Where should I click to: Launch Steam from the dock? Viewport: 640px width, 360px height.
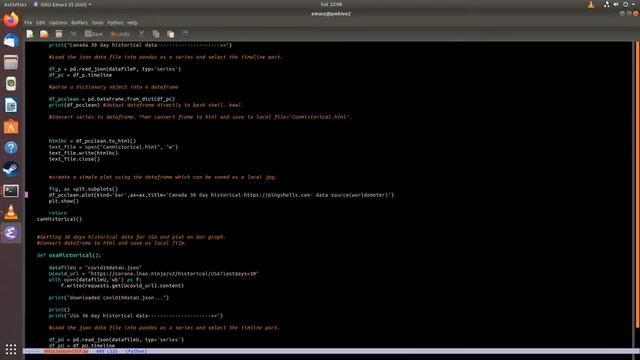click(11, 169)
